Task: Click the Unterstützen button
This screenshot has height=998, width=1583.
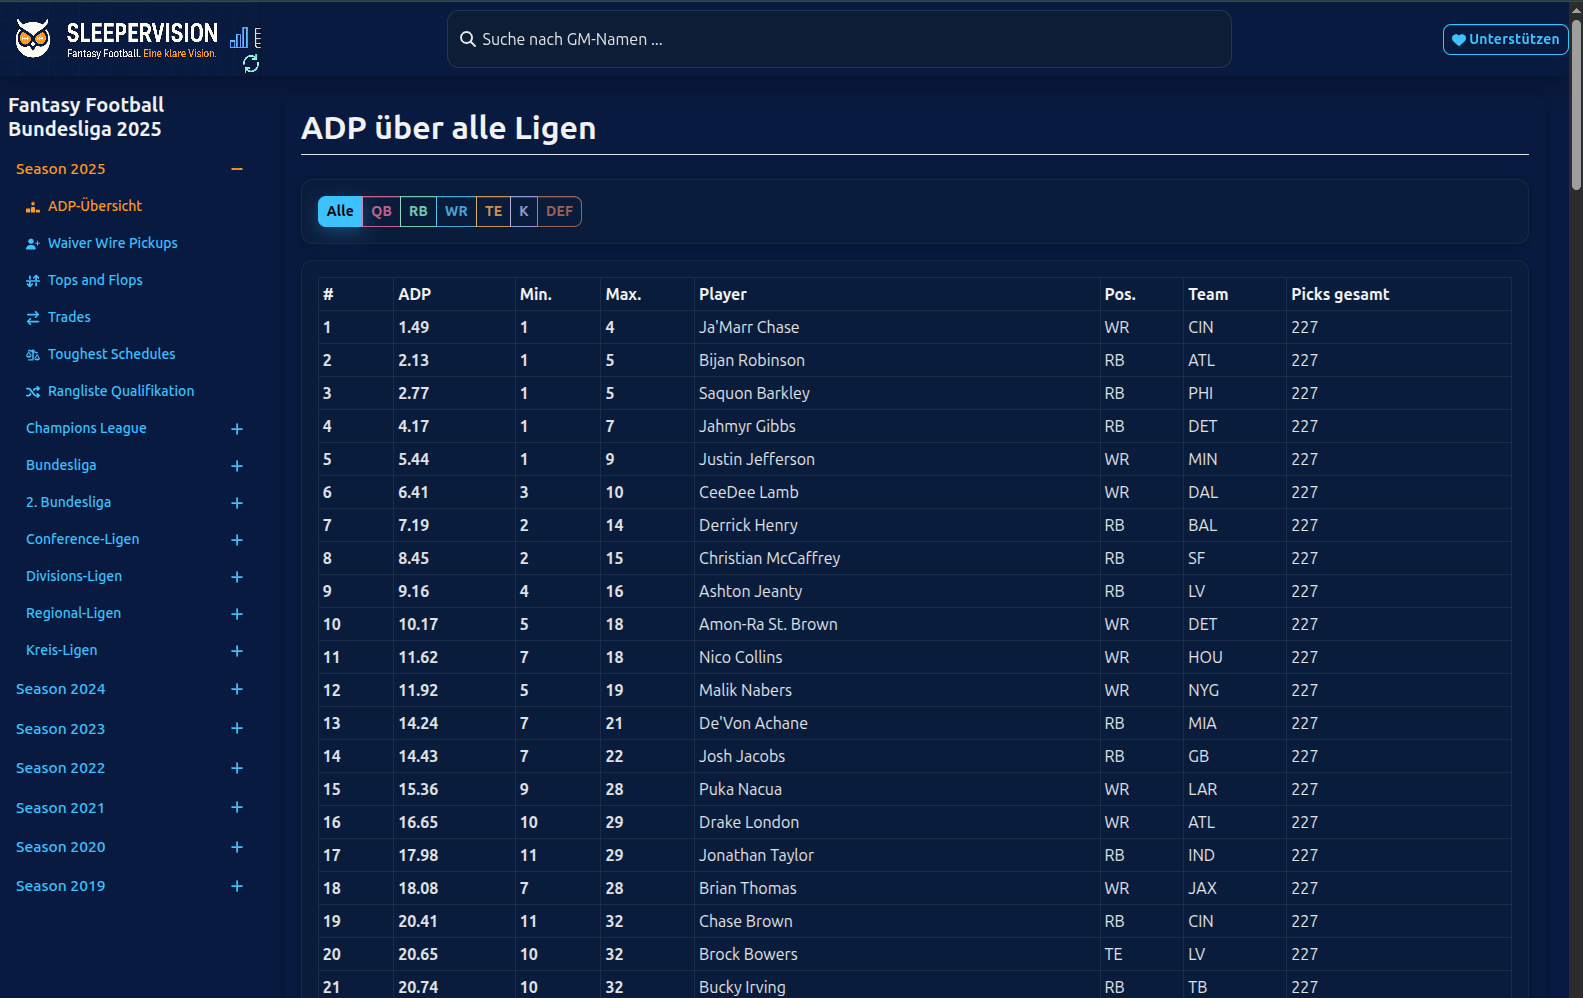Action: tap(1505, 39)
